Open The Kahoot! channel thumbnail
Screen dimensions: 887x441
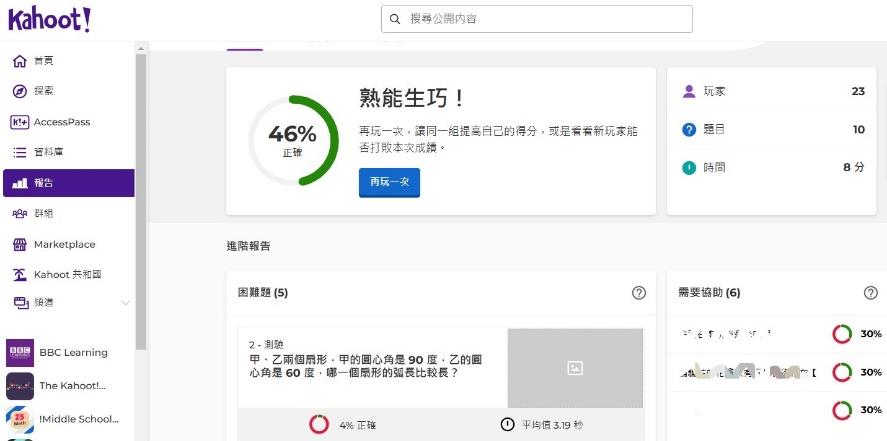20,386
